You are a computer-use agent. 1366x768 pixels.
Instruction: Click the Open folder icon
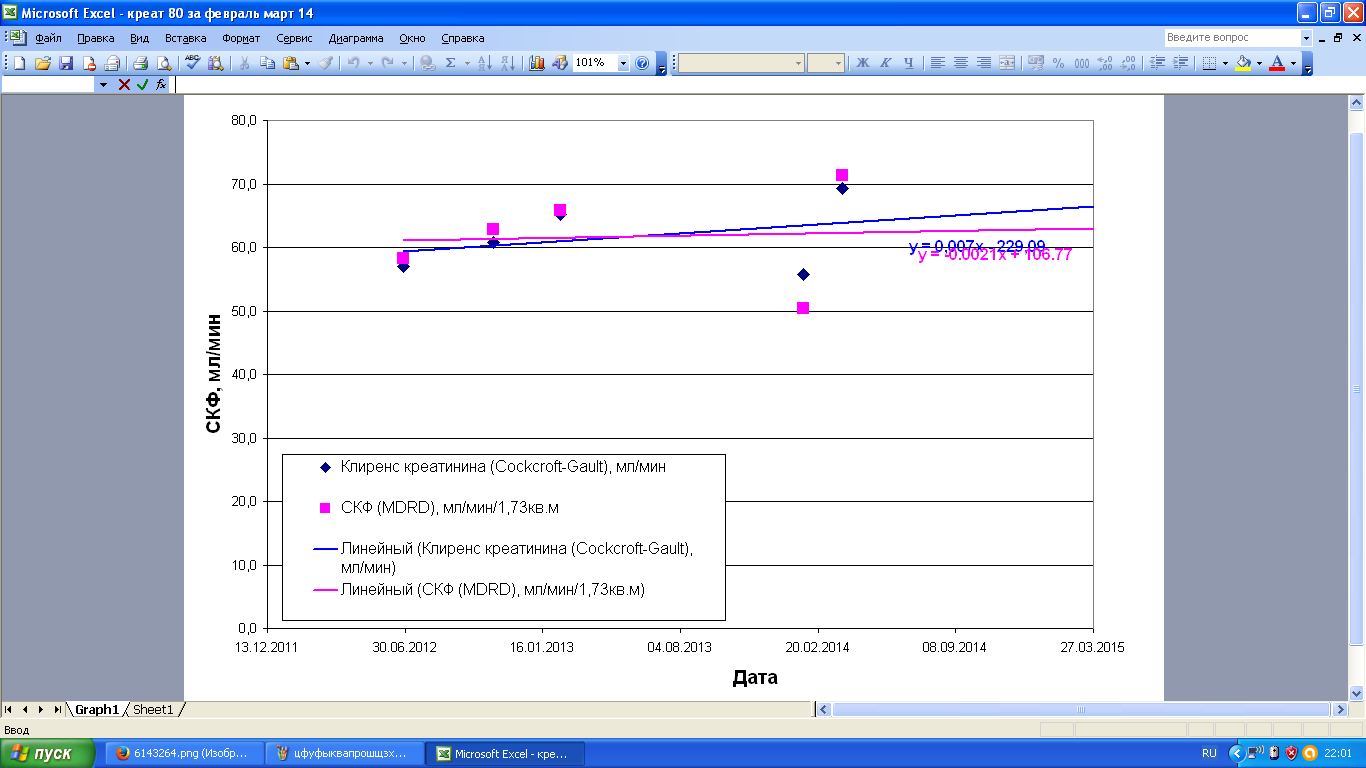(x=43, y=63)
